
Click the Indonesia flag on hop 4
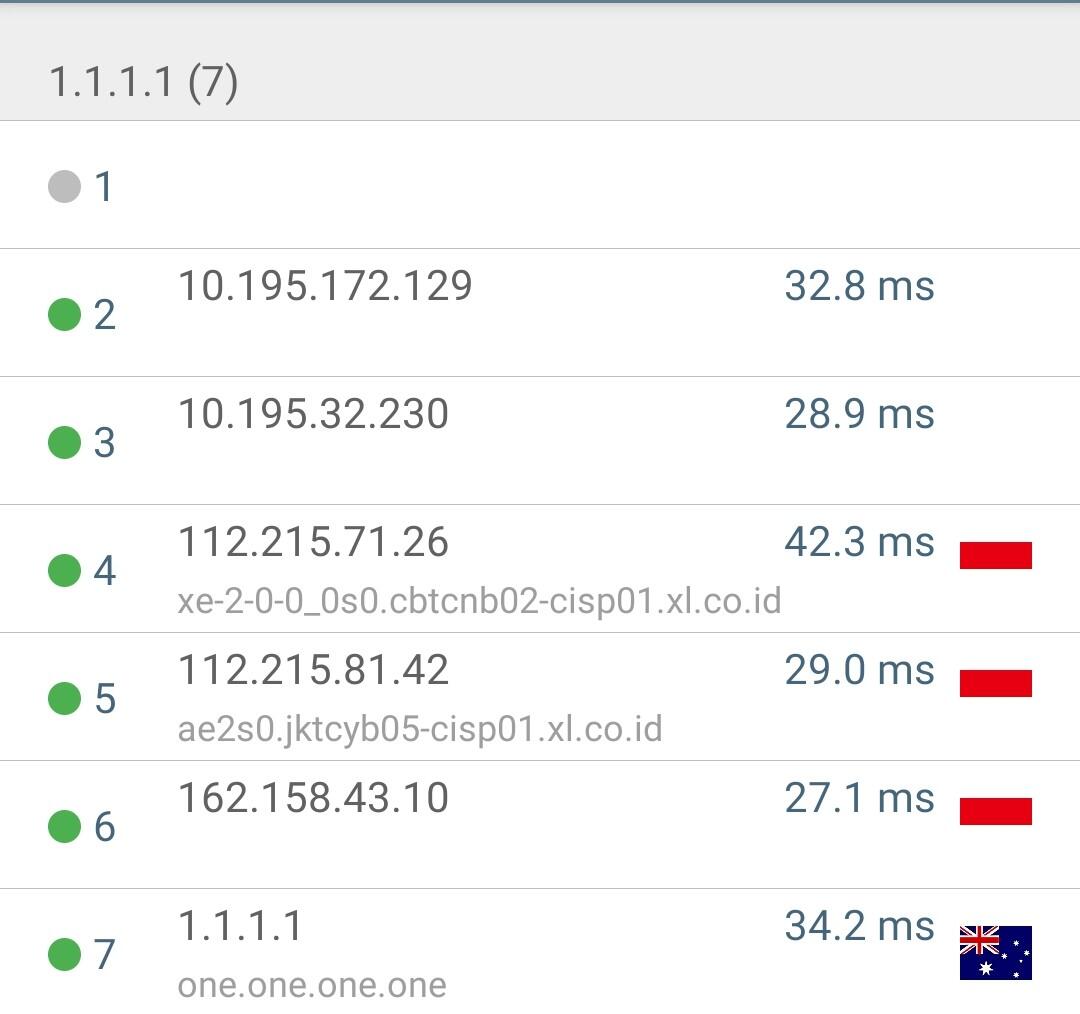[995, 555]
